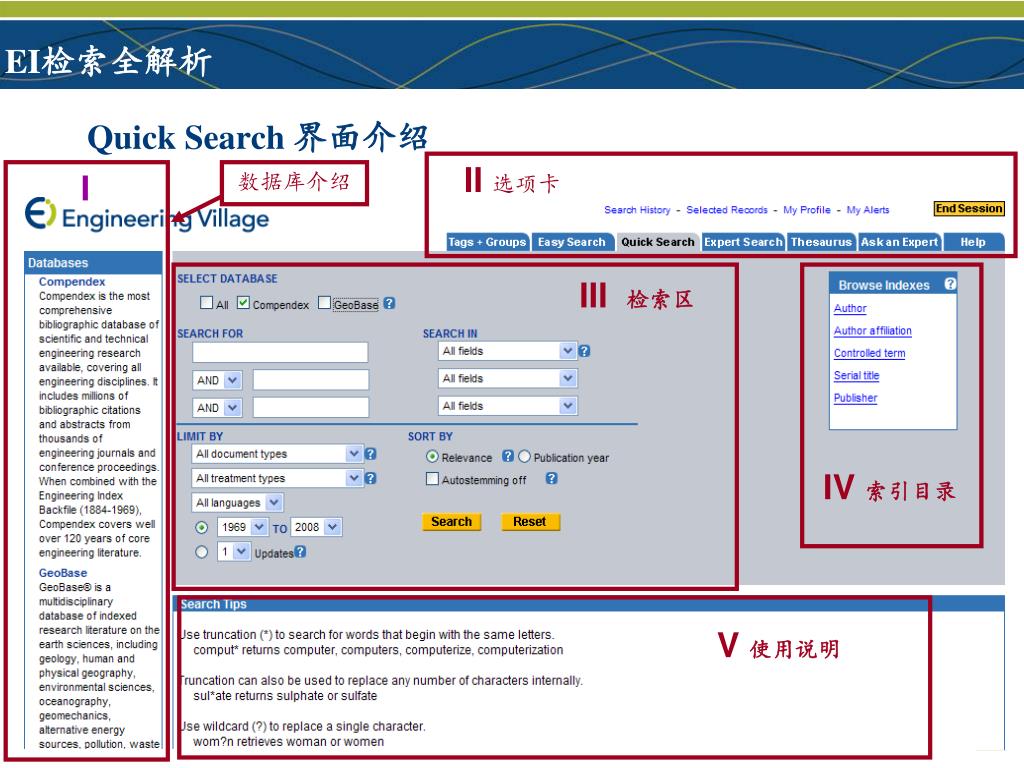The height and width of the screenshot is (768, 1024).
Task: Select the year range radio button
Action: [x=202, y=527]
